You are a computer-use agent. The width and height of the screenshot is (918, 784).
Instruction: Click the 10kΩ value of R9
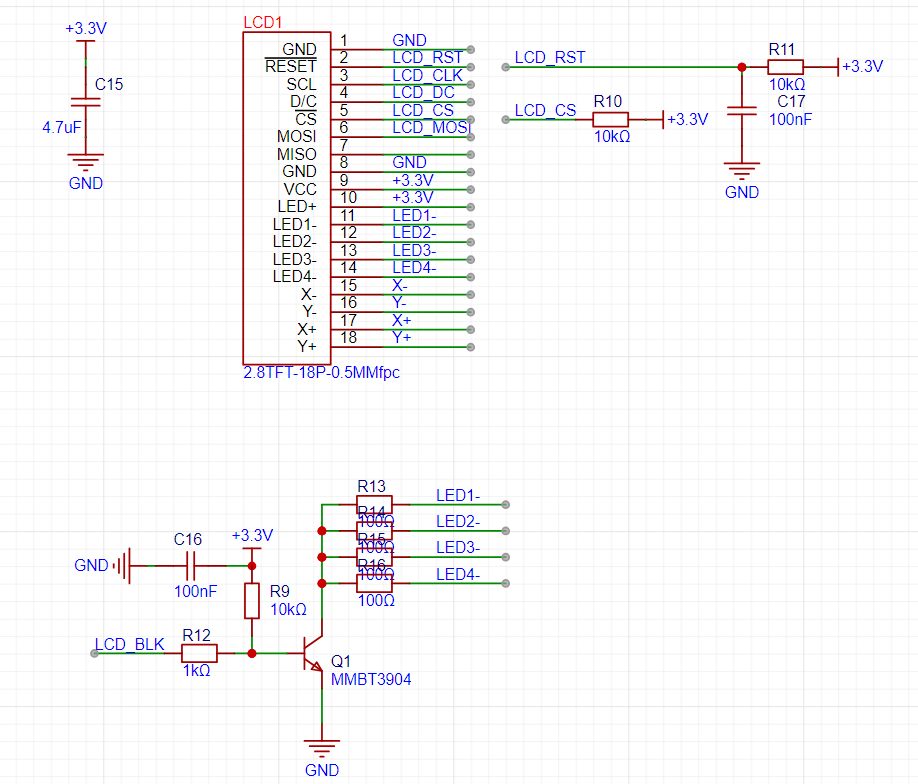tap(288, 610)
